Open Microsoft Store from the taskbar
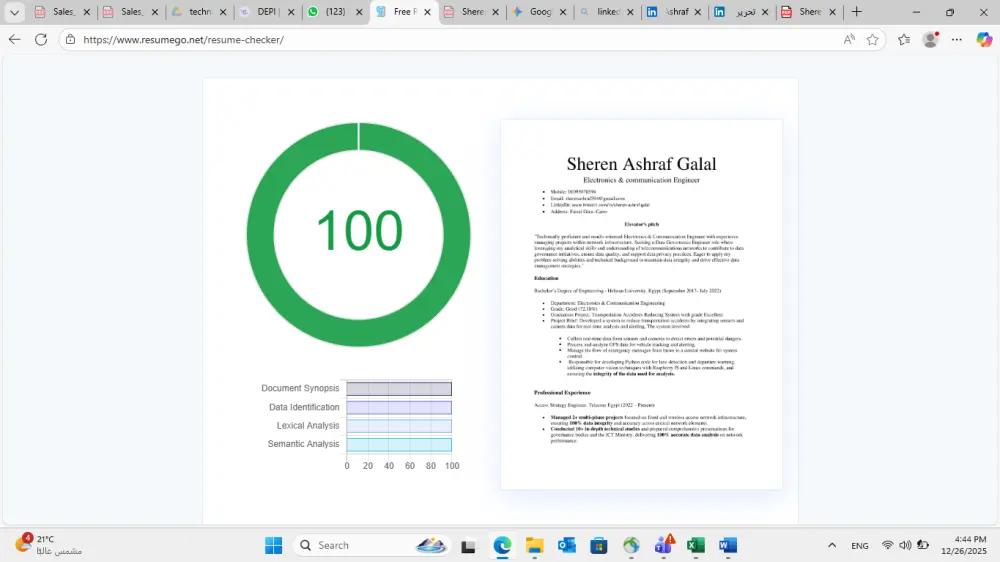The width and height of the screenshot is (1000, 562). pos(599,545)
